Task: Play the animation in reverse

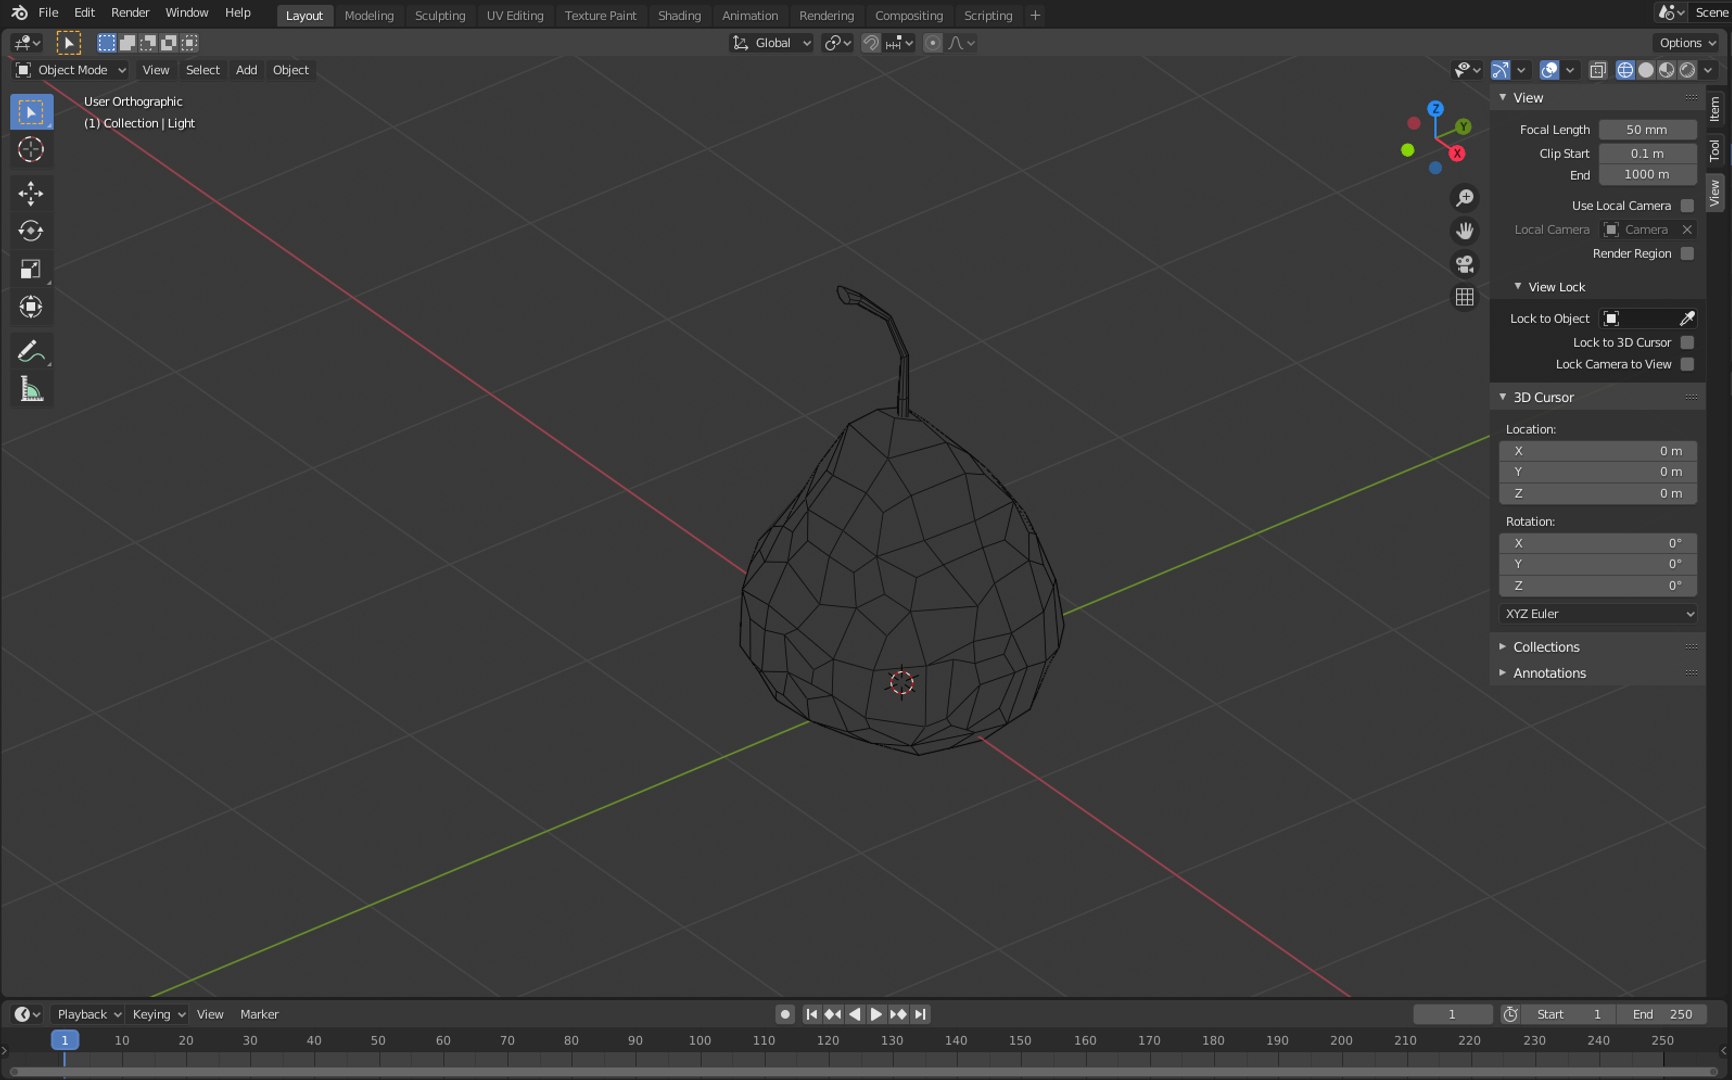Action: (x=854, y=1014)
